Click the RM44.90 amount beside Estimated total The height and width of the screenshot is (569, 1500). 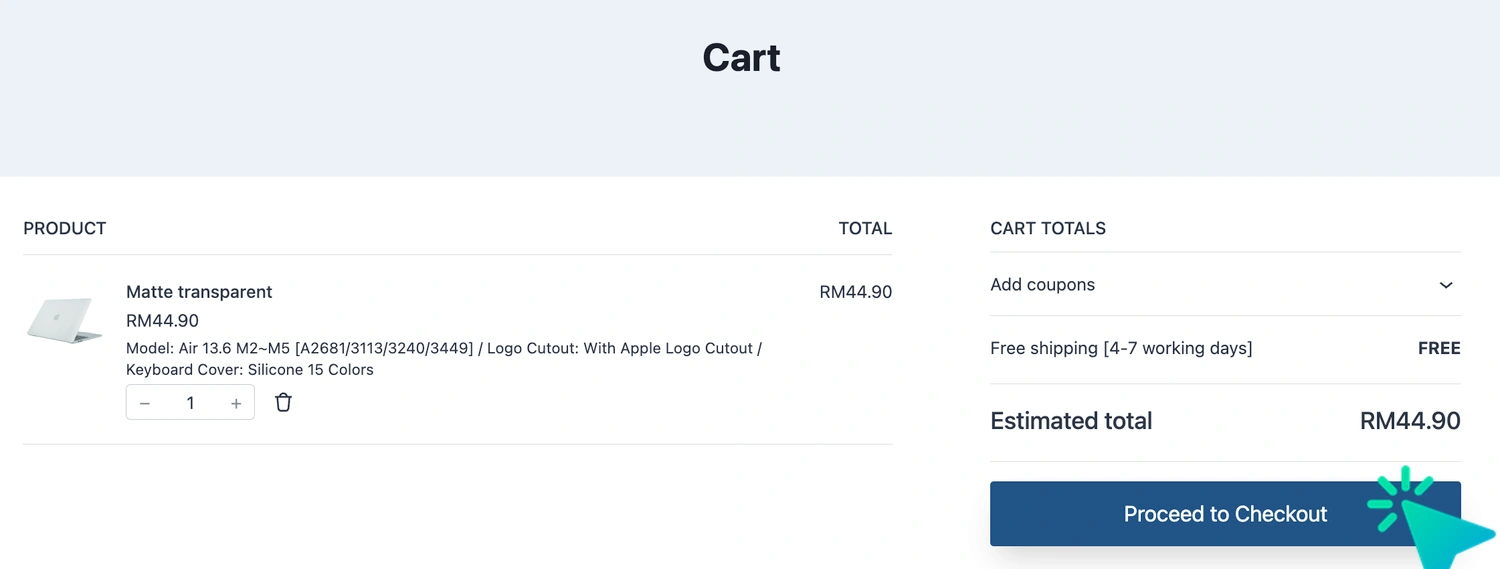click(x=1410, y=421)
